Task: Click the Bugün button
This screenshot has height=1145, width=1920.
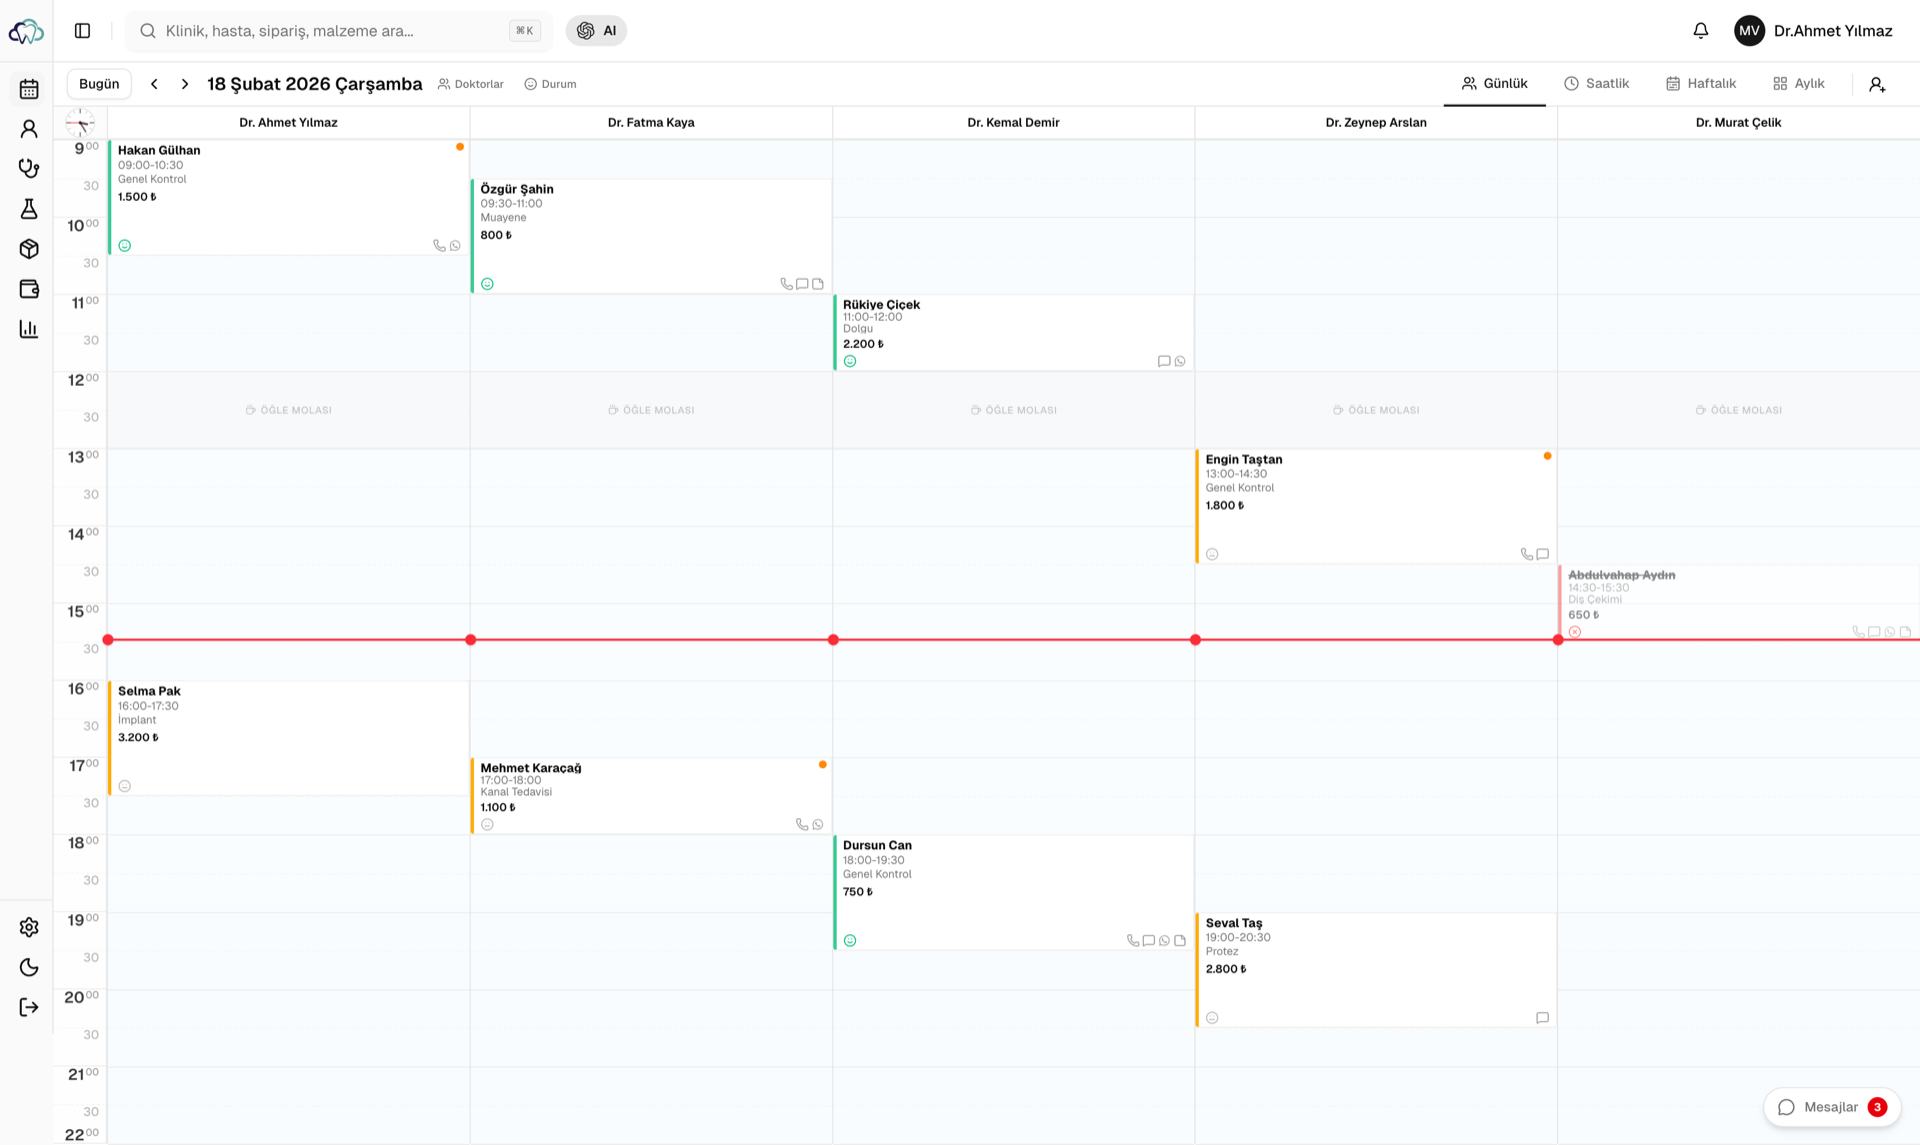Action: [99, 84]
